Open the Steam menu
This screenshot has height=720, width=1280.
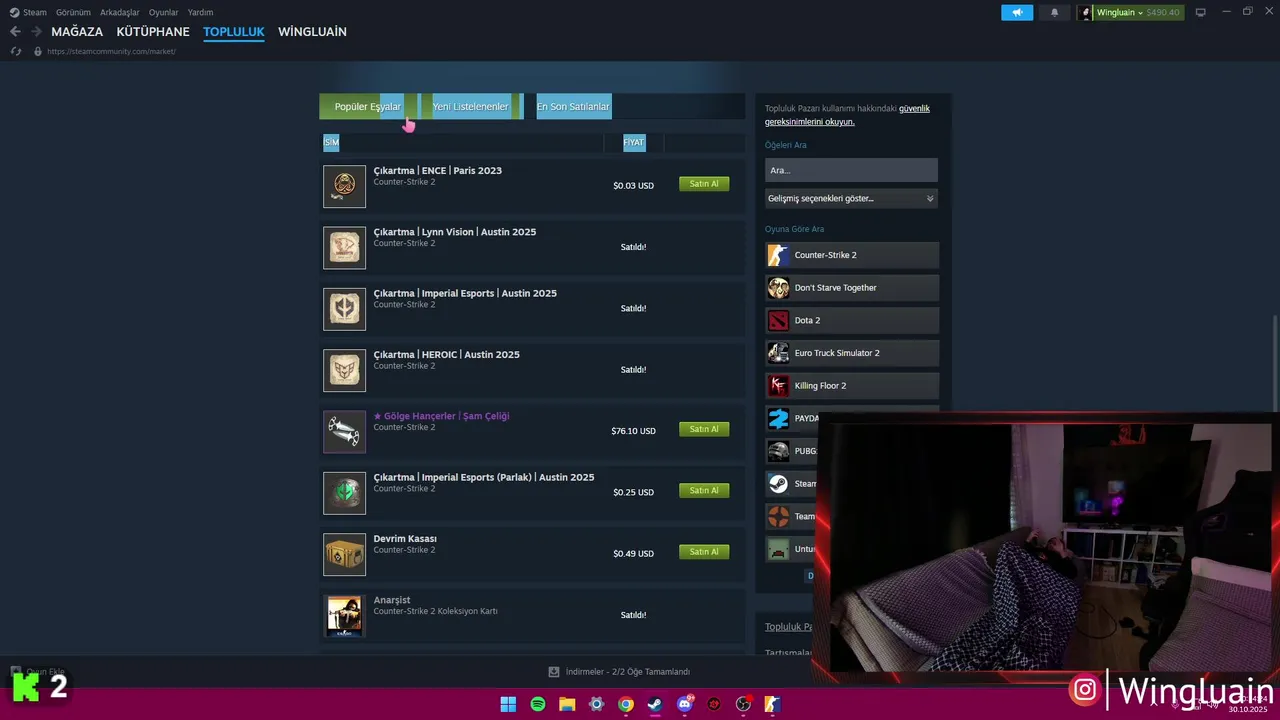coord(35,12)
